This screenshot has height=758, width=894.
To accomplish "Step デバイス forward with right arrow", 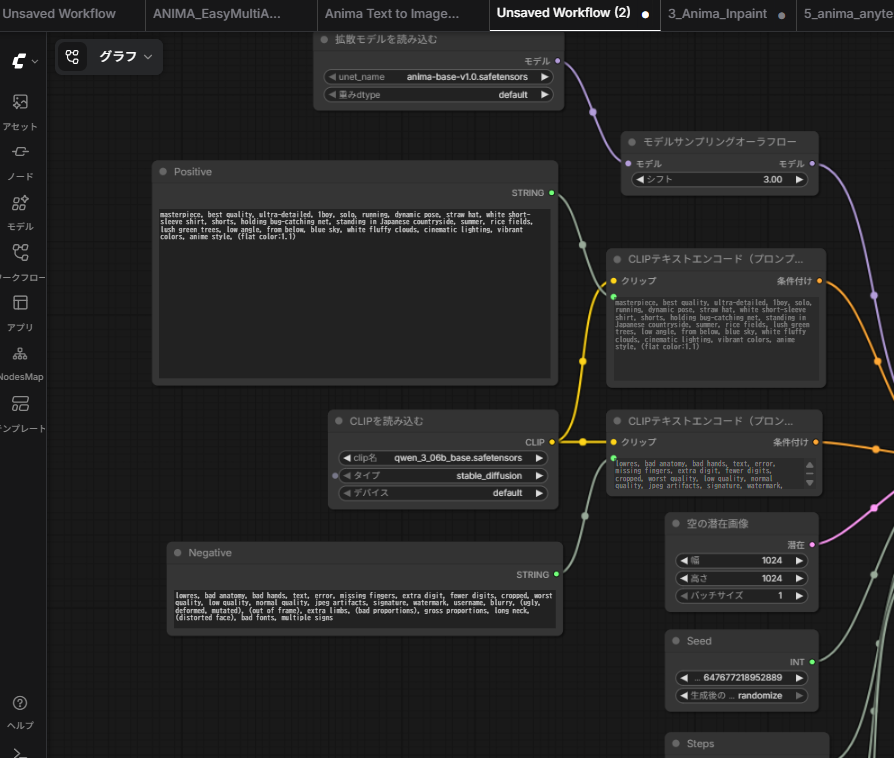I will [x=539, y=493].
